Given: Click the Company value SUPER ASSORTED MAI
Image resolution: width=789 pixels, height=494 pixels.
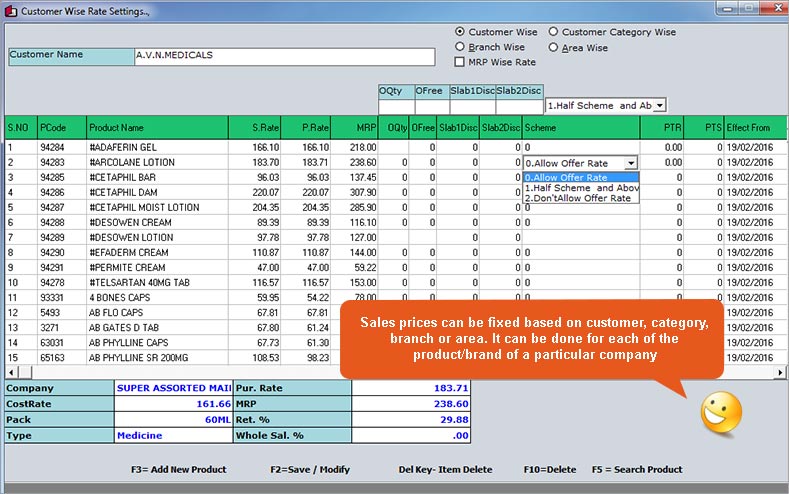Looking at the screenshot, I should click(x=174, y=388).
